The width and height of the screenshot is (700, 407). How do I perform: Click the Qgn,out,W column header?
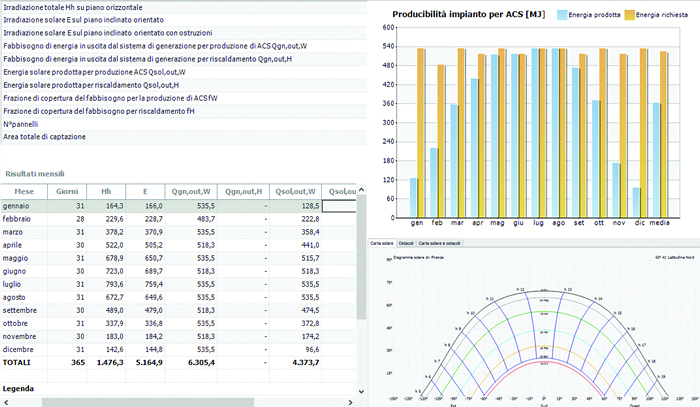tap(189, 190)
